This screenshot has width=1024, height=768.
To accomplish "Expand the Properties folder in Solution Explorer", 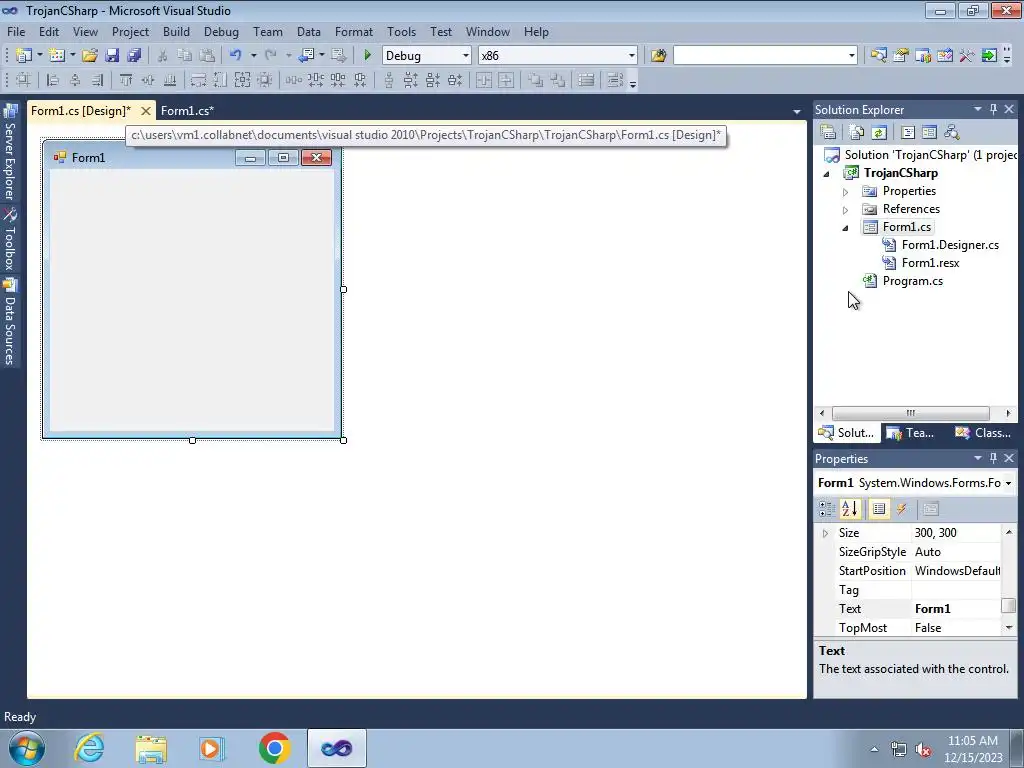I will (x=845, y=192).
